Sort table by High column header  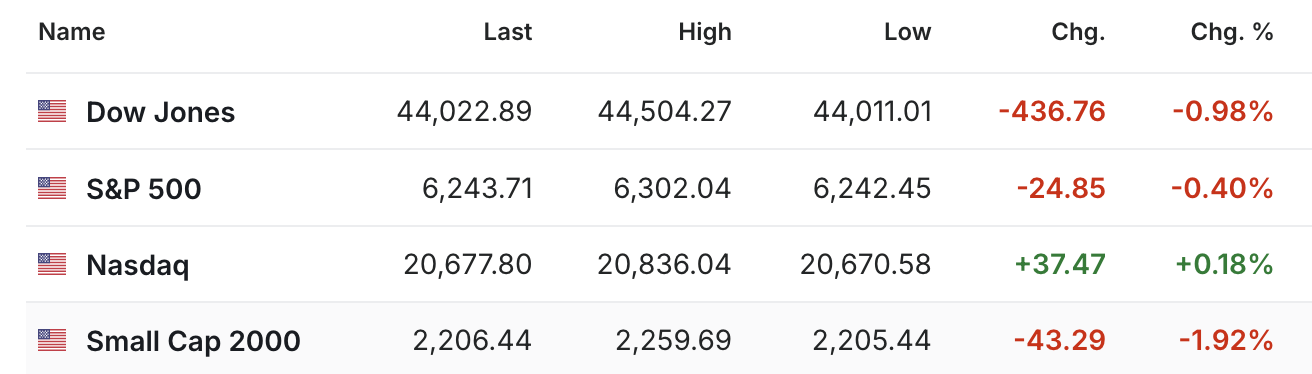click(705, 32)
